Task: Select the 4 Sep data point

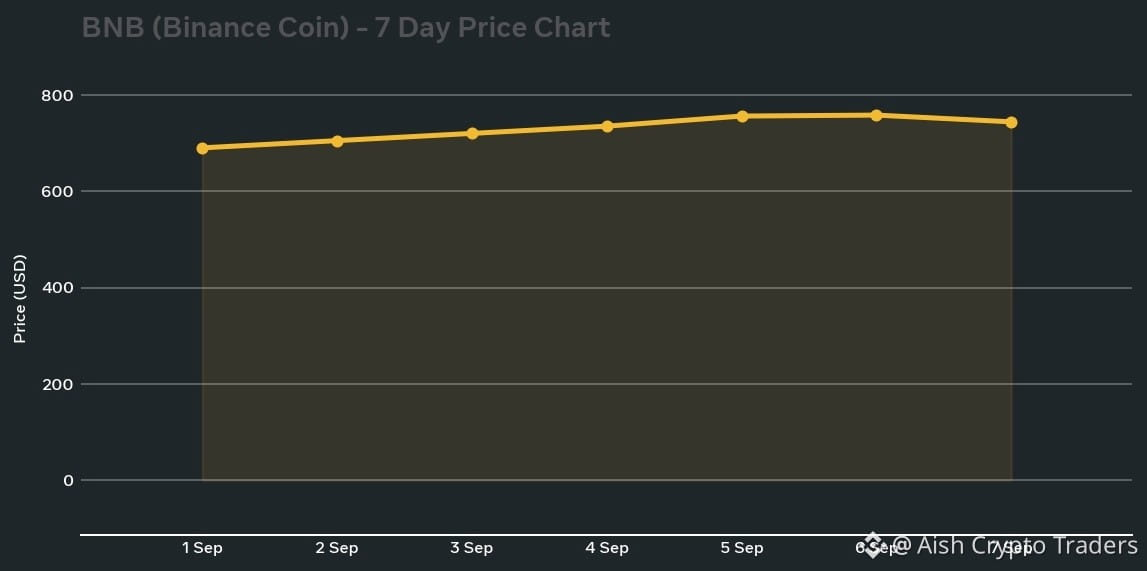Action: click(607, 126)
